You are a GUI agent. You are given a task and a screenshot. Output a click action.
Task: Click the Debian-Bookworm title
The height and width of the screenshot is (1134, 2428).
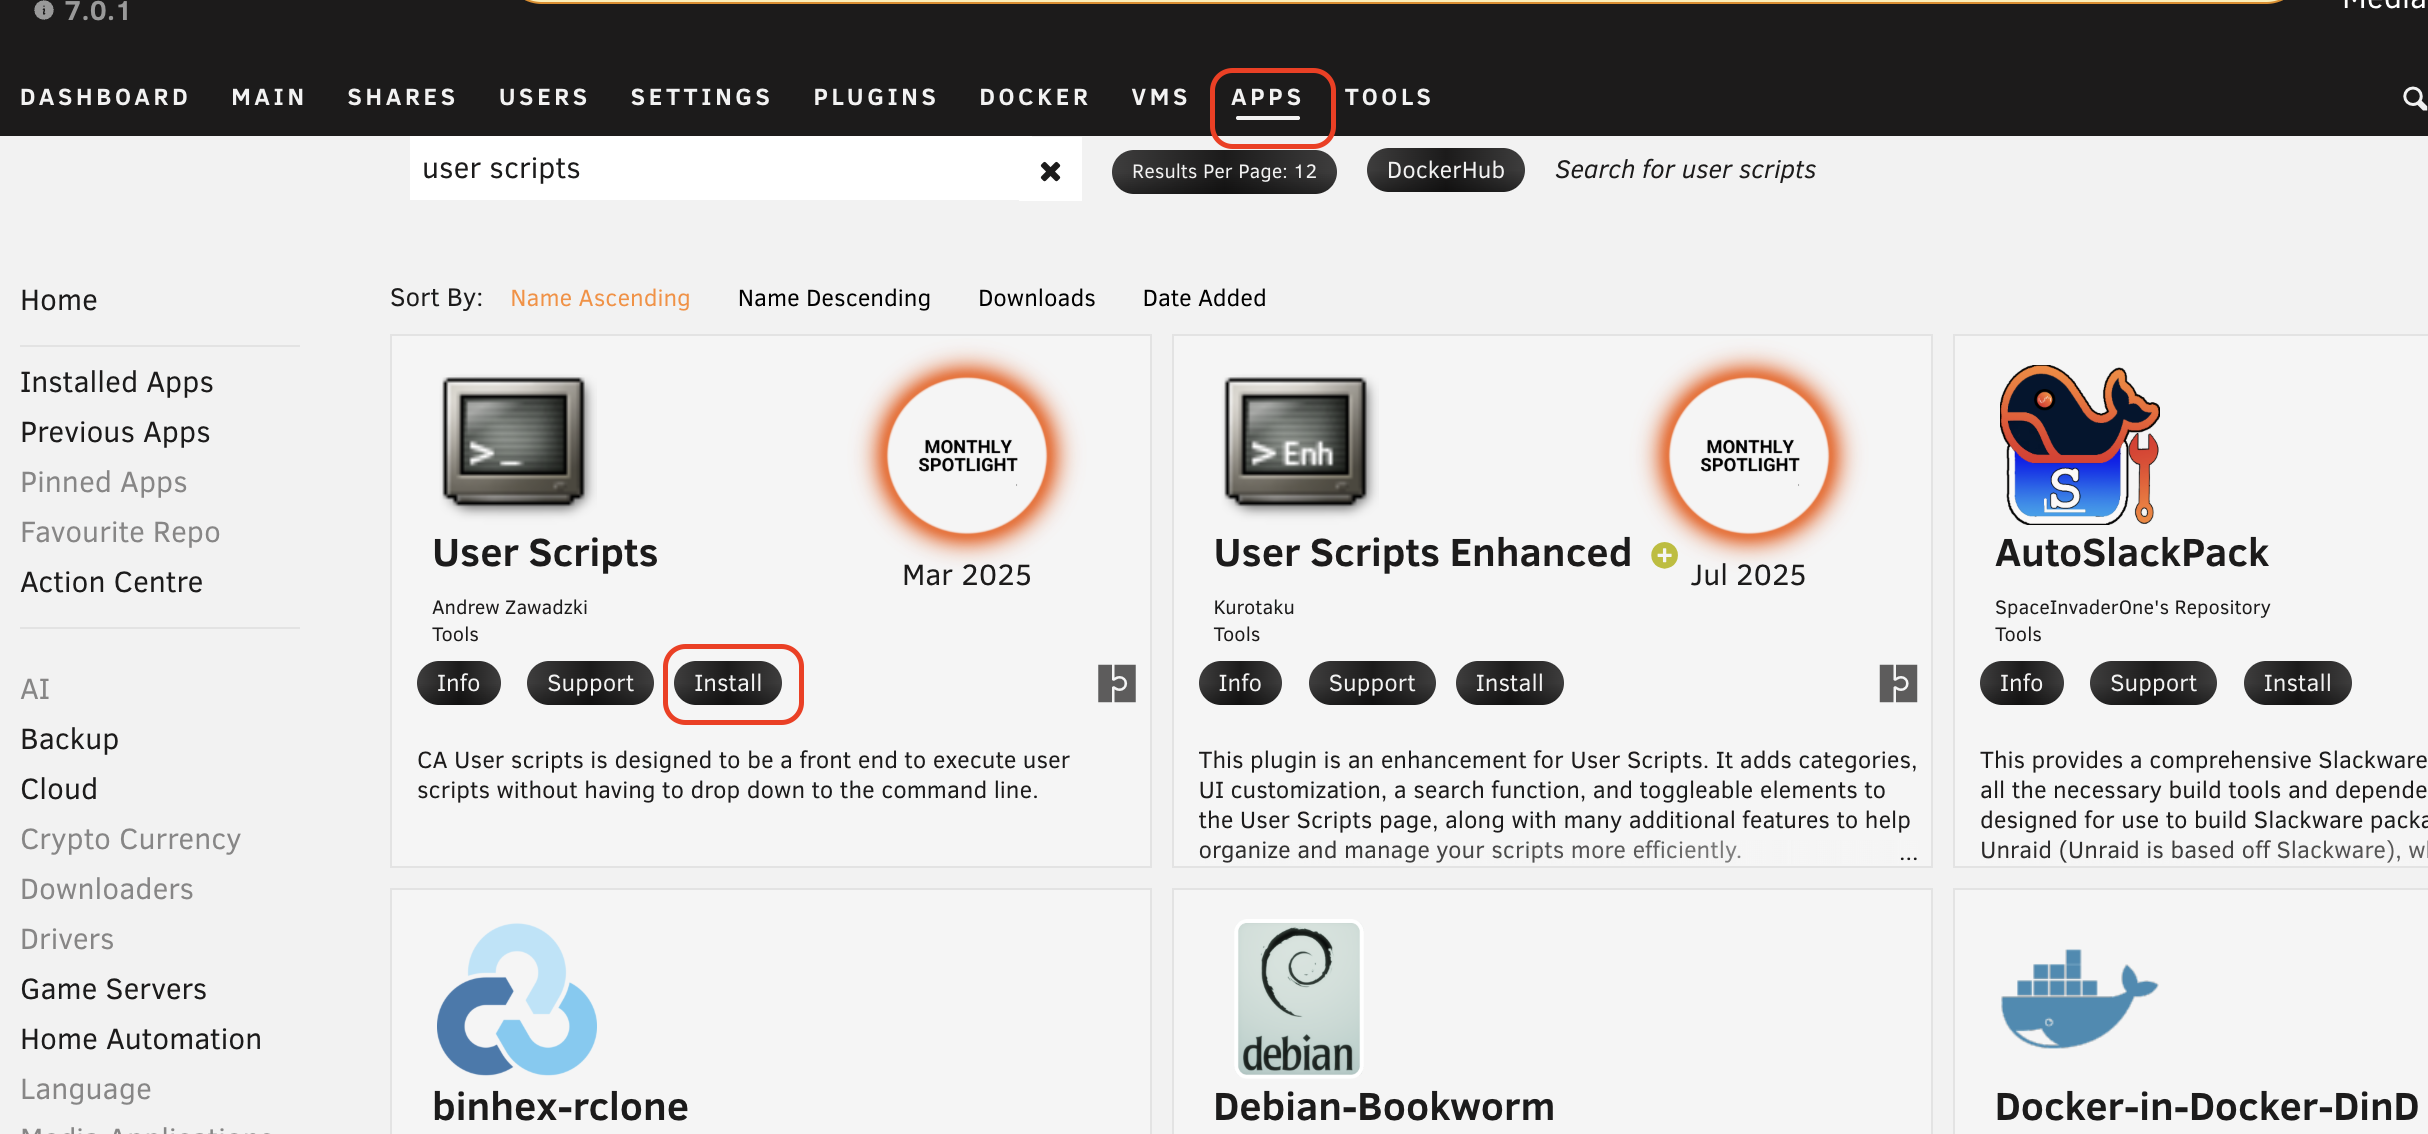[1384, 1107]
